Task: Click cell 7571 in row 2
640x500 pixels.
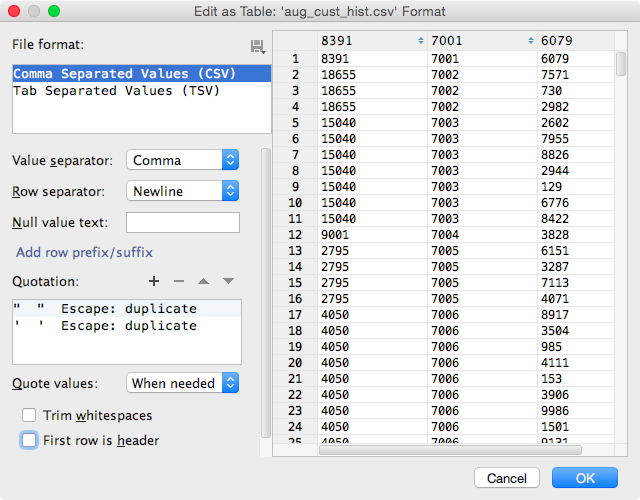Action: pos(576,75)
